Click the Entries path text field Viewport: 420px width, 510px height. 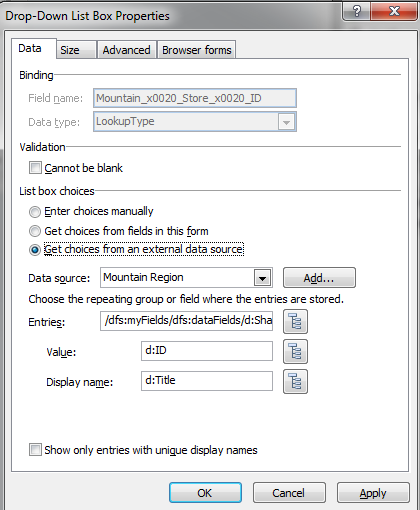pos(186,321)
